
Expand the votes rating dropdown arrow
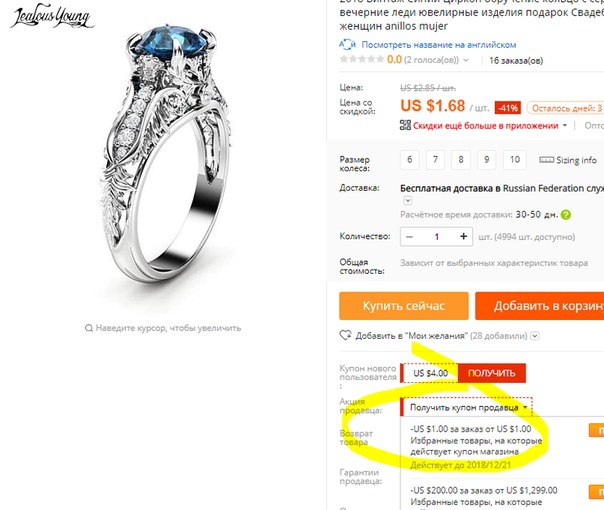coord(466,60)
